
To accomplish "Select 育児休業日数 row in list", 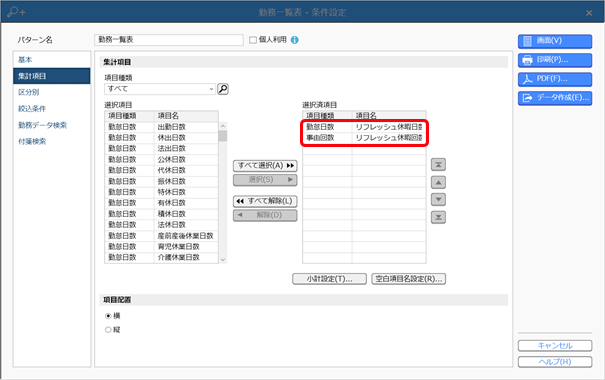I will 161,247.
